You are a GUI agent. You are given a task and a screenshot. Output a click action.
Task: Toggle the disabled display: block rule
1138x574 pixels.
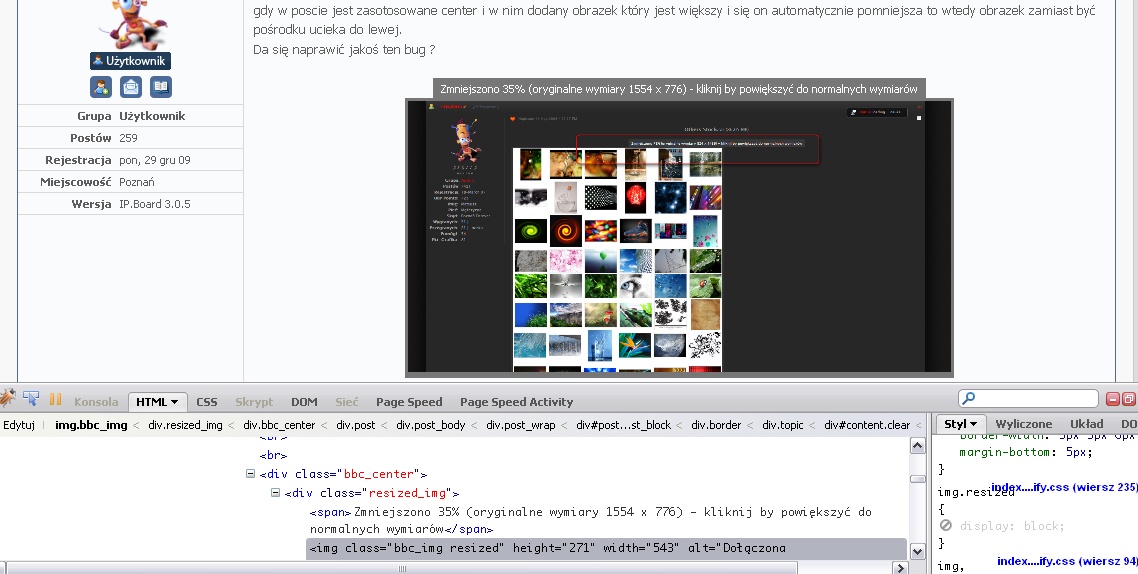(x=946, y=525)
